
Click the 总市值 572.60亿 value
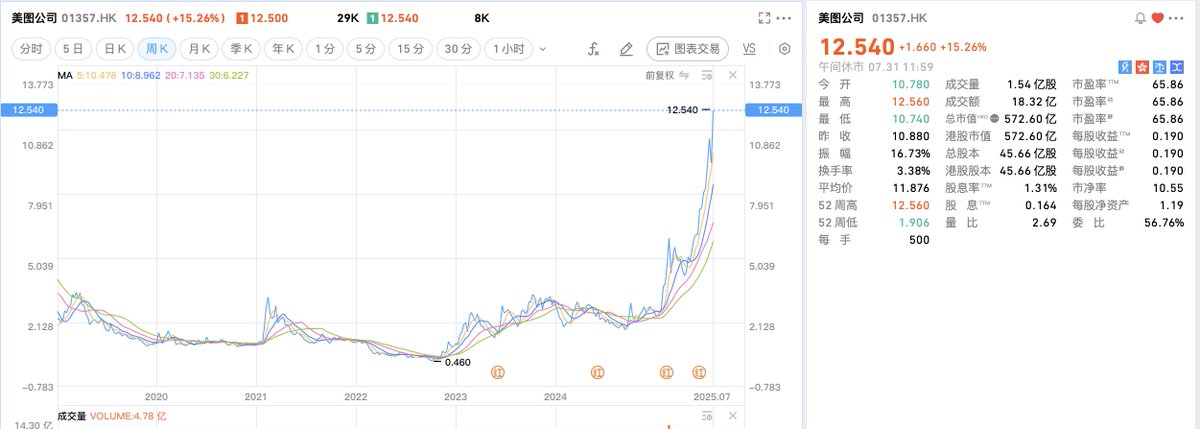tap(1031, 120)
